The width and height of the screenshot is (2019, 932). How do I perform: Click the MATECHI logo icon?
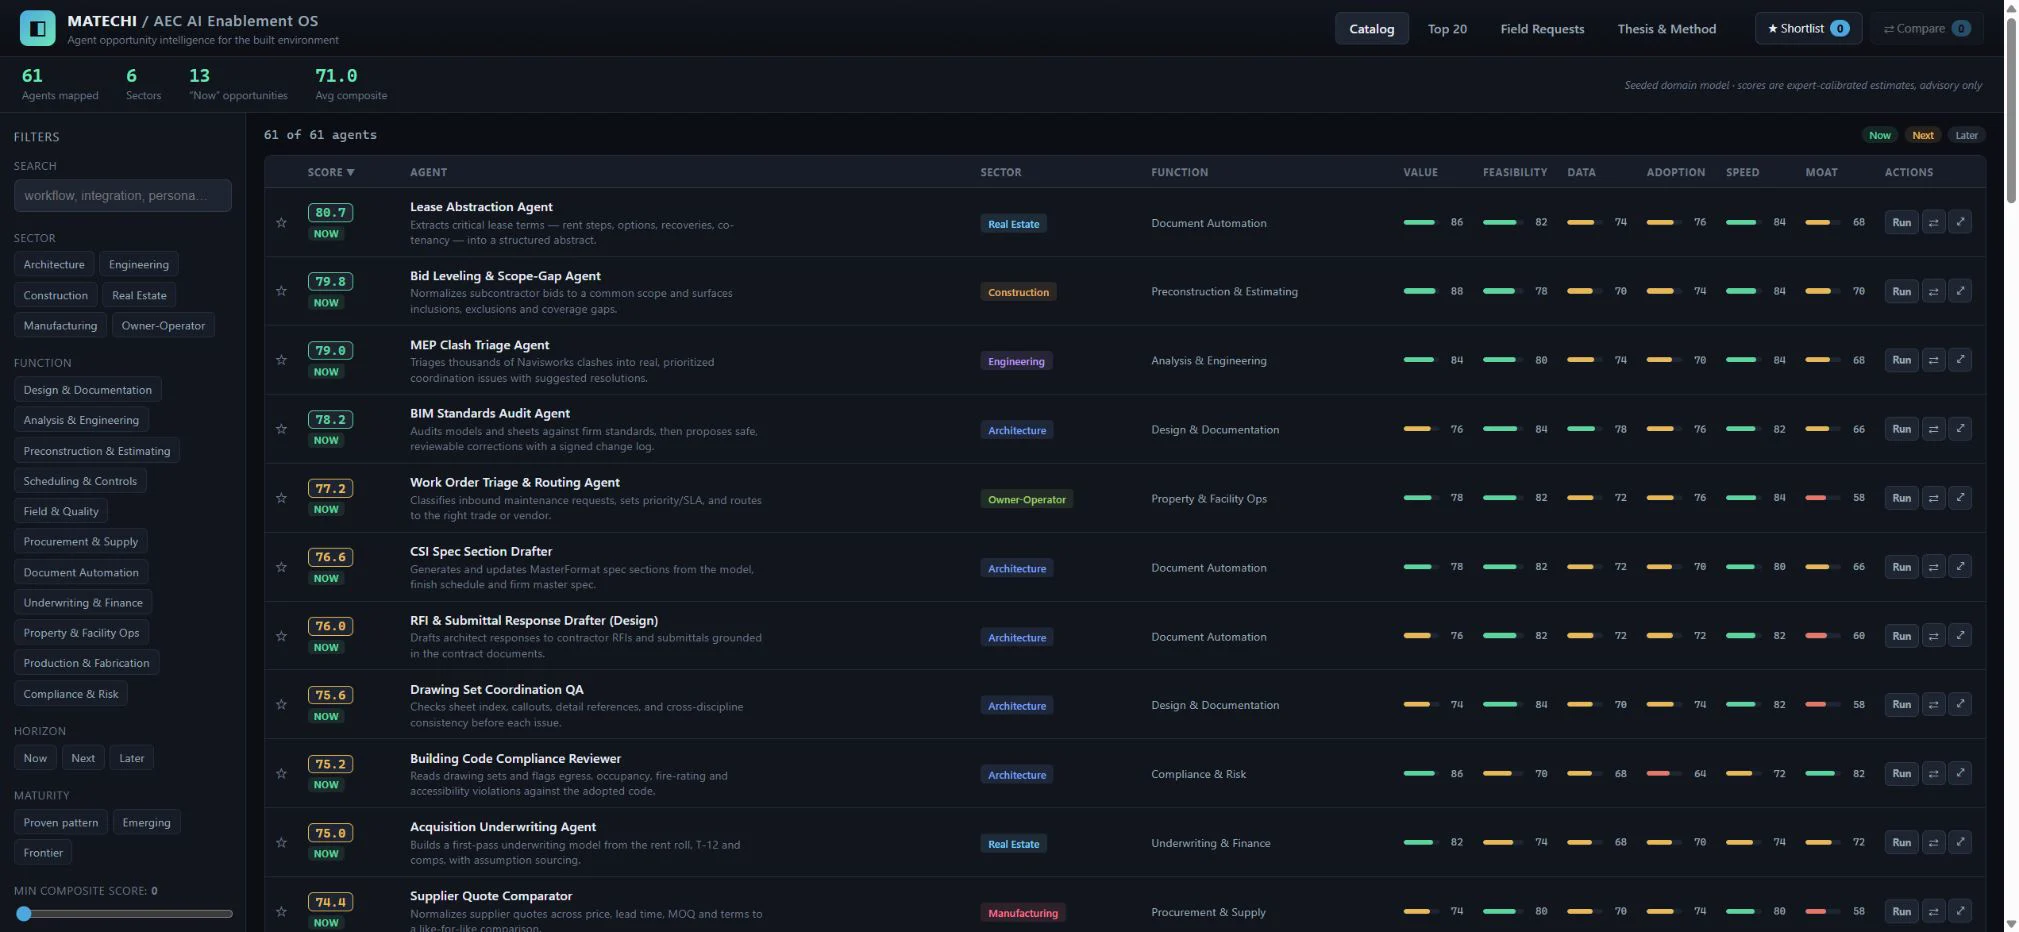point(38,28)
